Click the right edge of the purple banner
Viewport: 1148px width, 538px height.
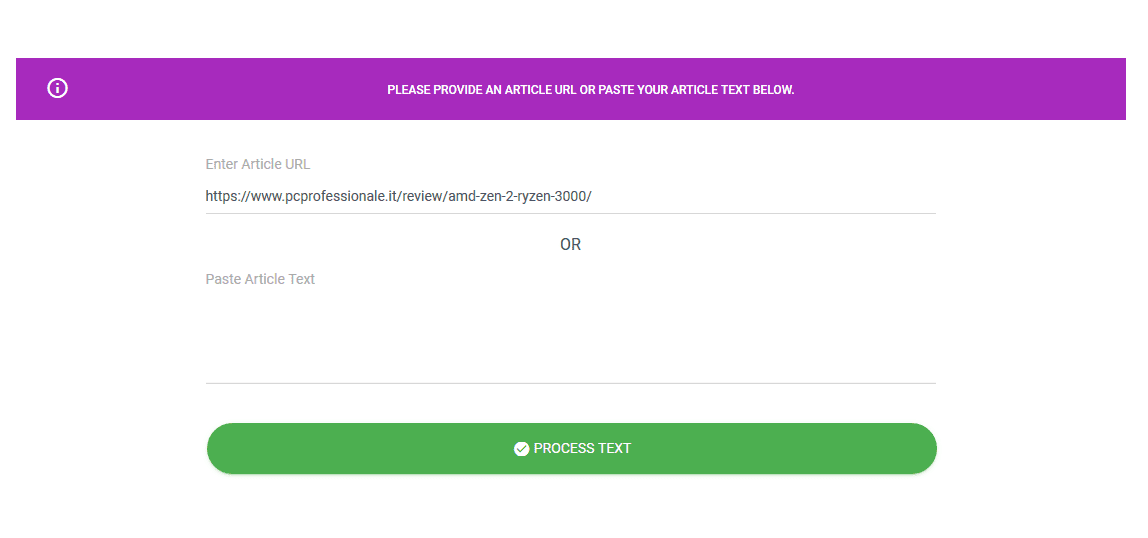tap(1115, 89)
